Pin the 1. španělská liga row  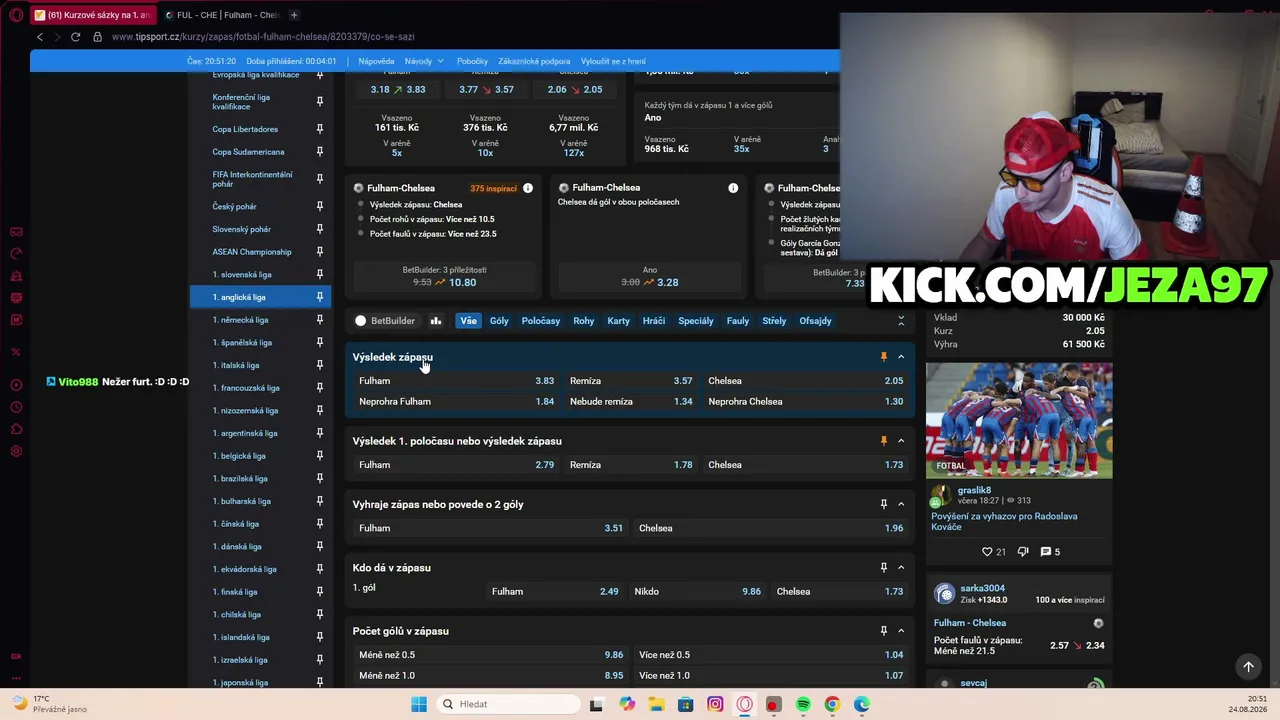click(320, 342)
